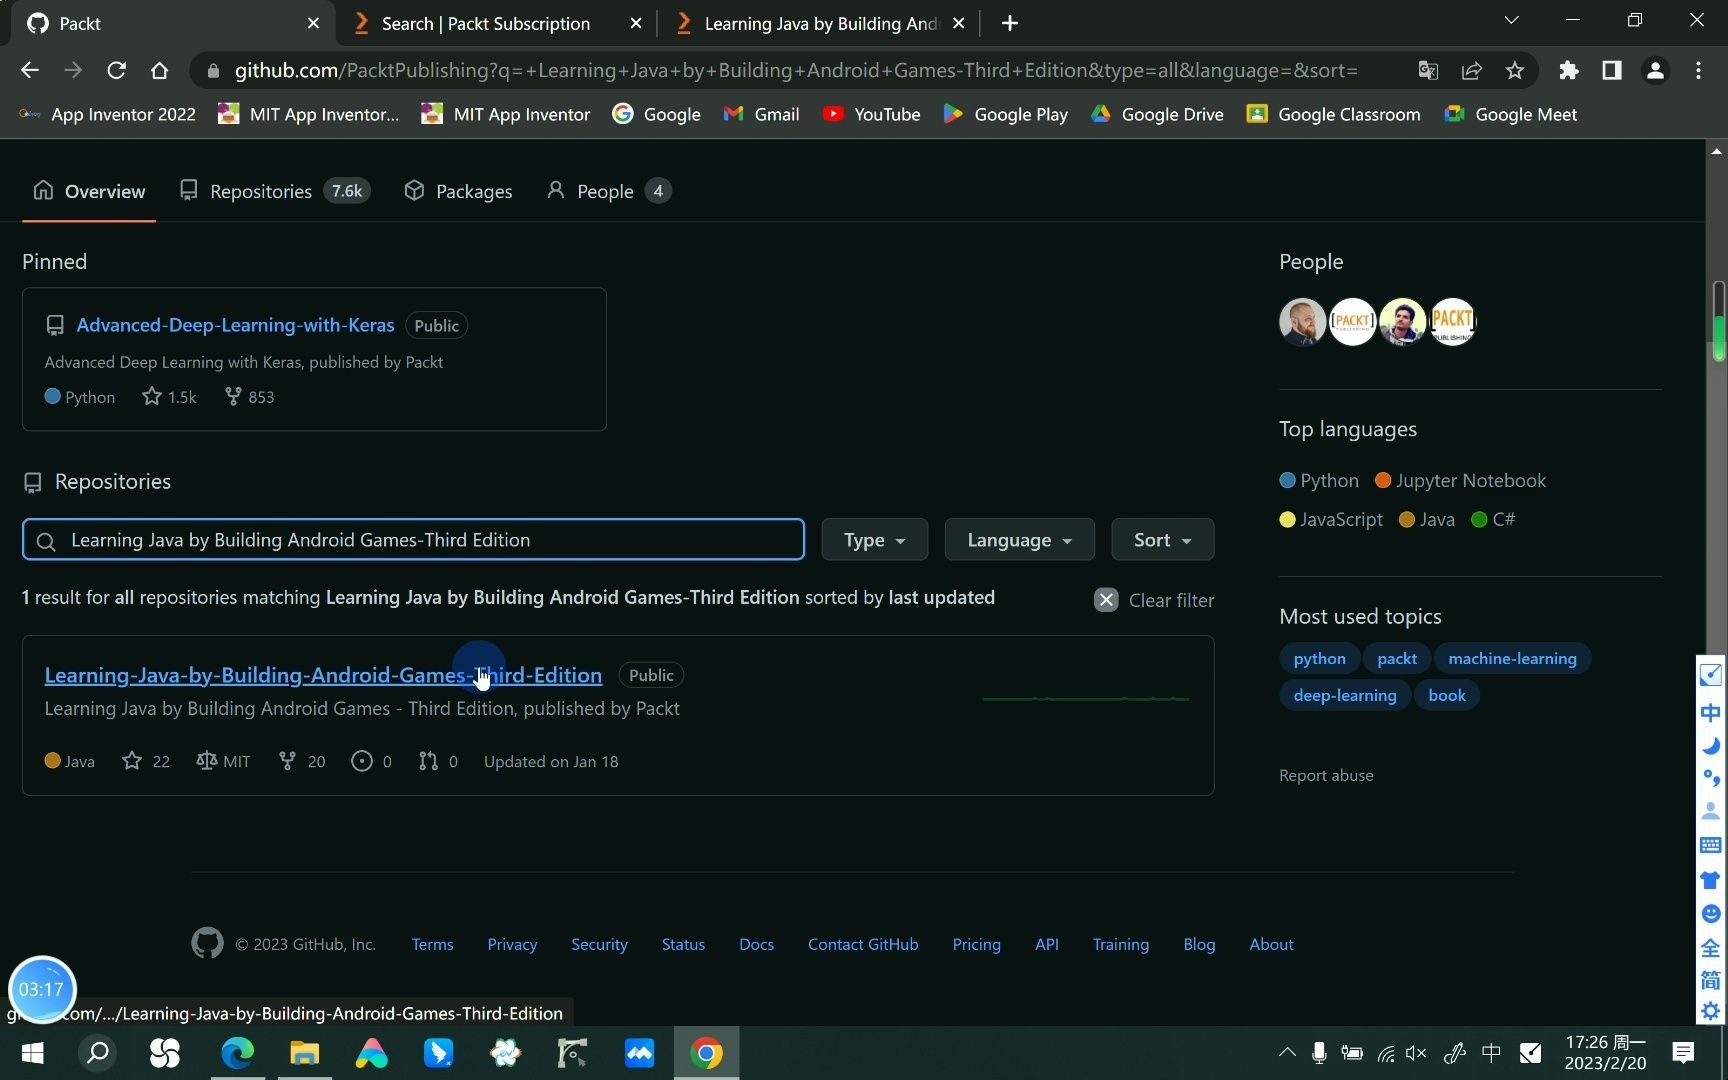Open YouTube bookmark
Viewport: 1728px width, 1080px height.
871,114
